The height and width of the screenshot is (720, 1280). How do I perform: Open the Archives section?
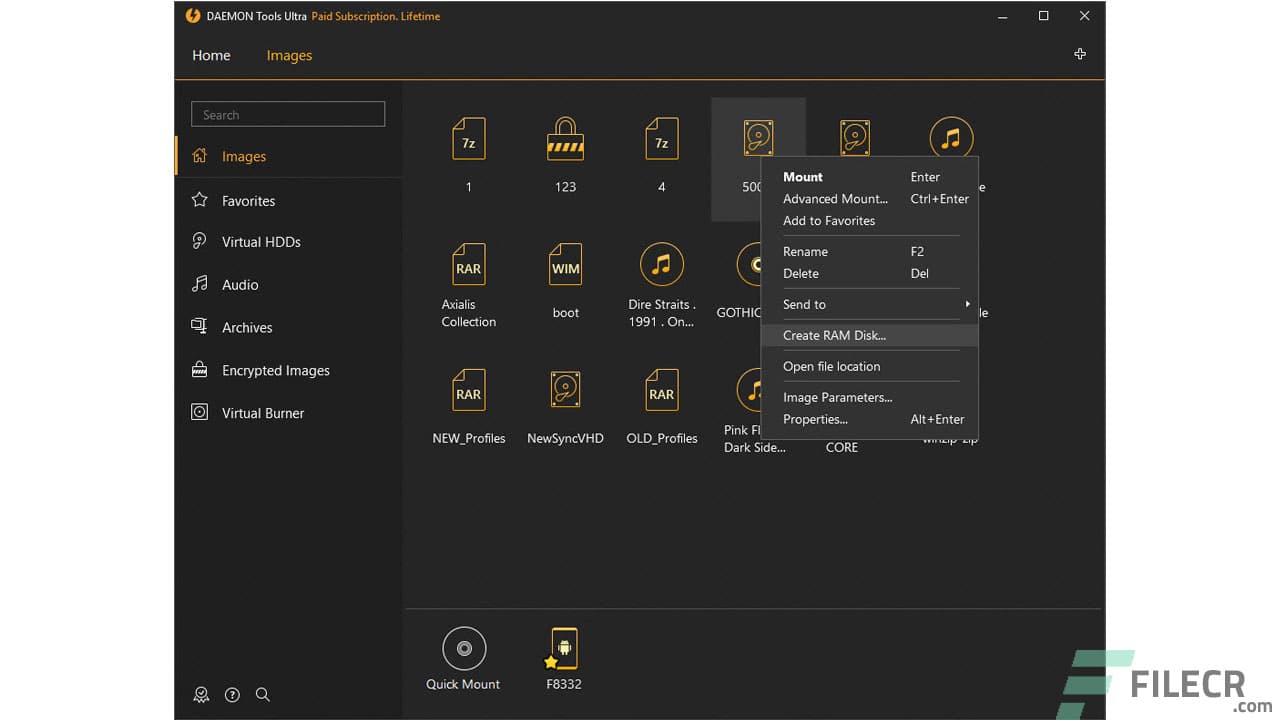[247, 327]
